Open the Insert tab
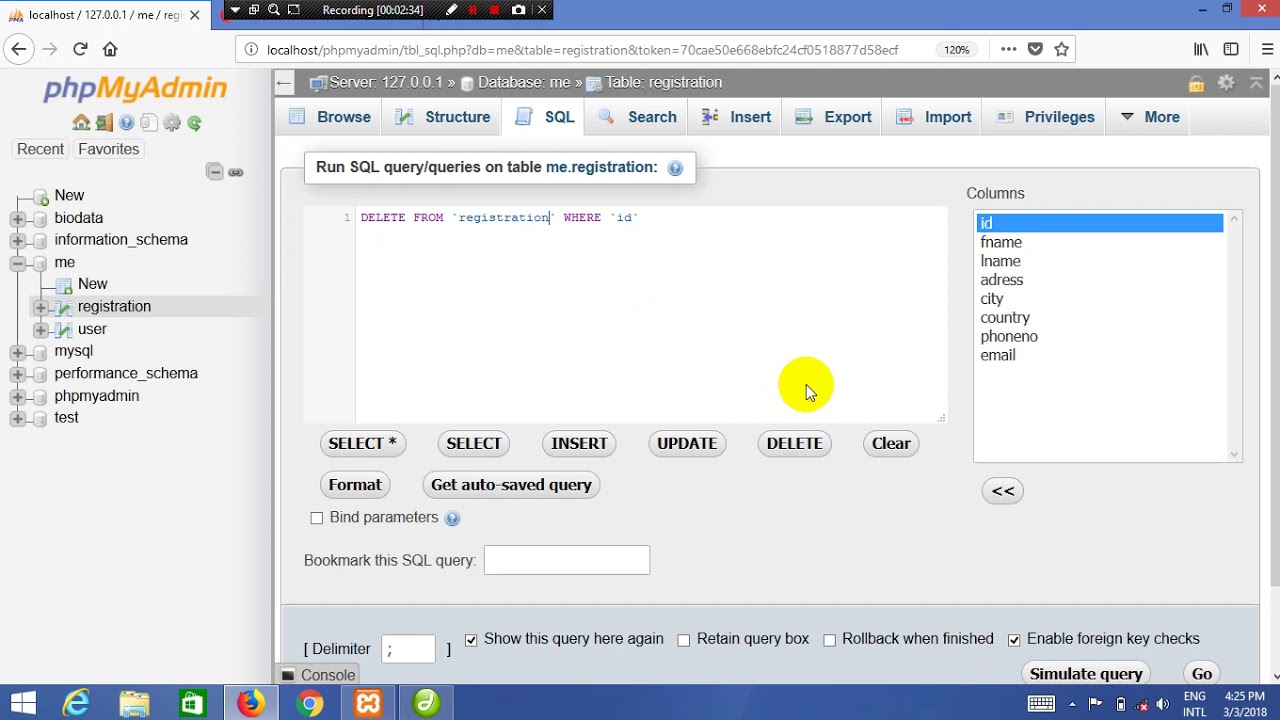 (x=736, y=117)
